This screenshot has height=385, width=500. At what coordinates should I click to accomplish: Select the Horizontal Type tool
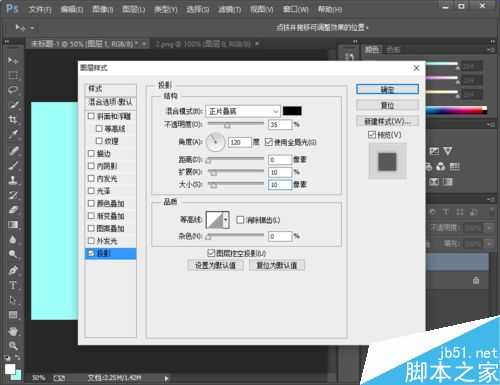coord(13,285)
